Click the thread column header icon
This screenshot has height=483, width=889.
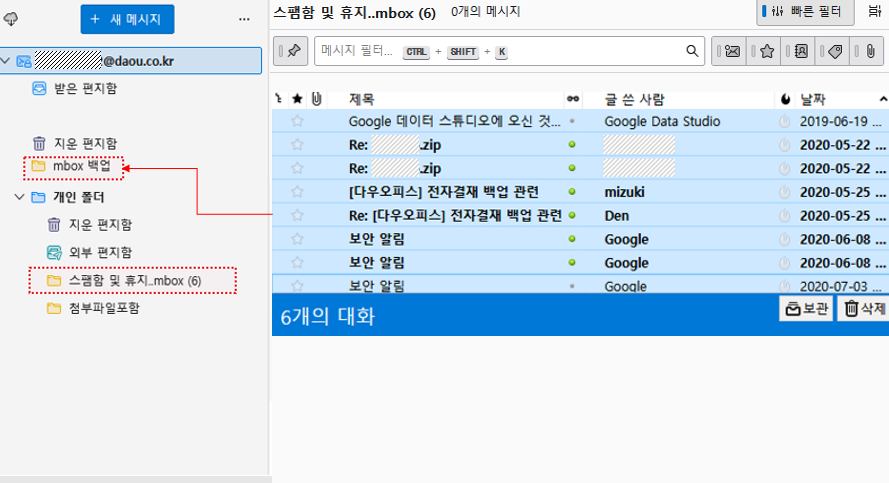click(x=279, y=99)
